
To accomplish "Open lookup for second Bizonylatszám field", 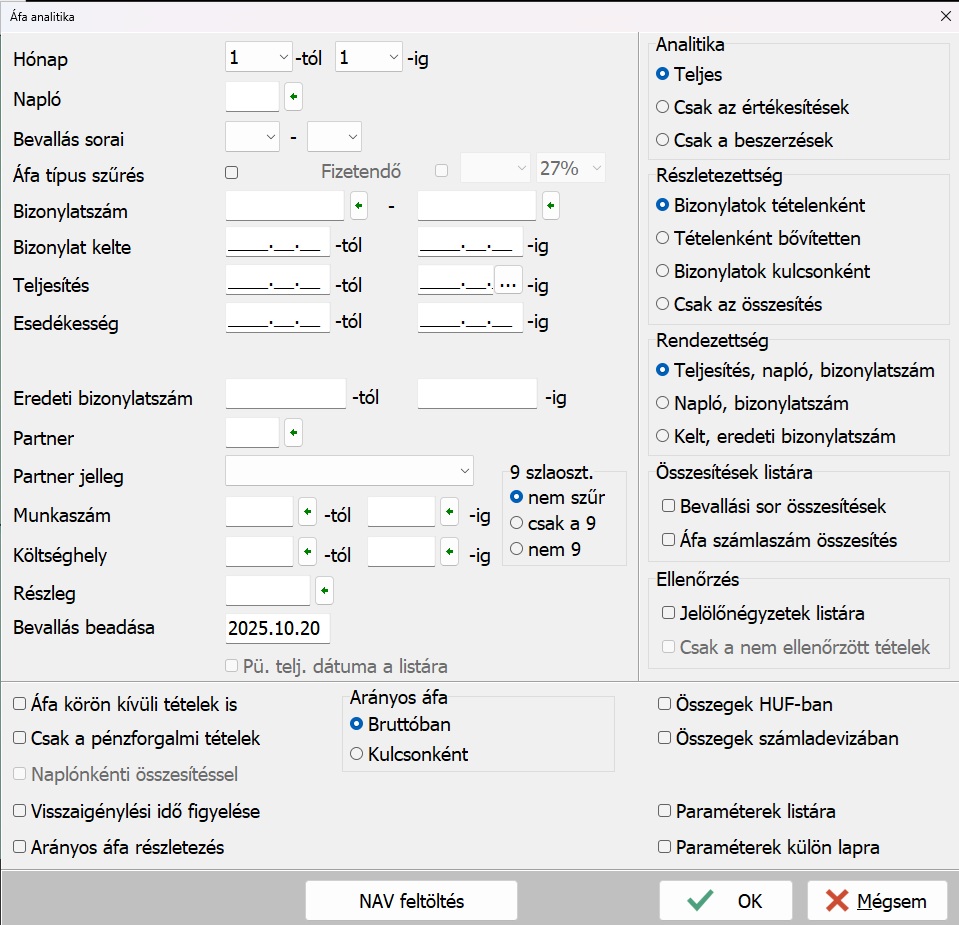I will click(550, 206).
